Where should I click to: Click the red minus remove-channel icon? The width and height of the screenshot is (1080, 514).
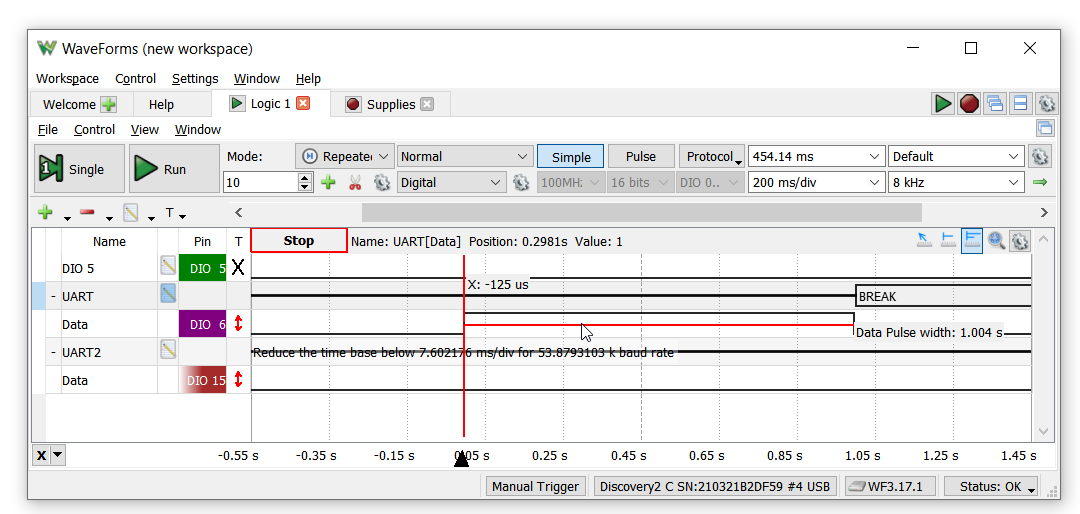click(87, 213)
